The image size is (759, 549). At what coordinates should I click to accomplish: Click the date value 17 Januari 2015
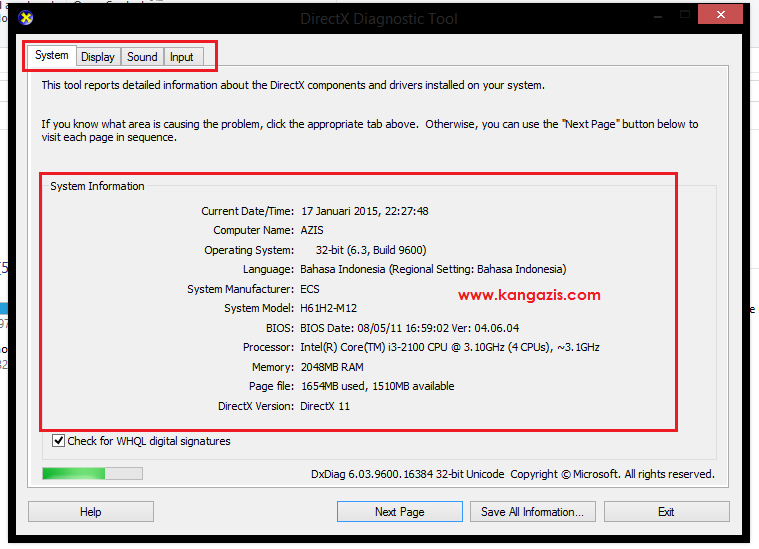[x=364, y=211]
